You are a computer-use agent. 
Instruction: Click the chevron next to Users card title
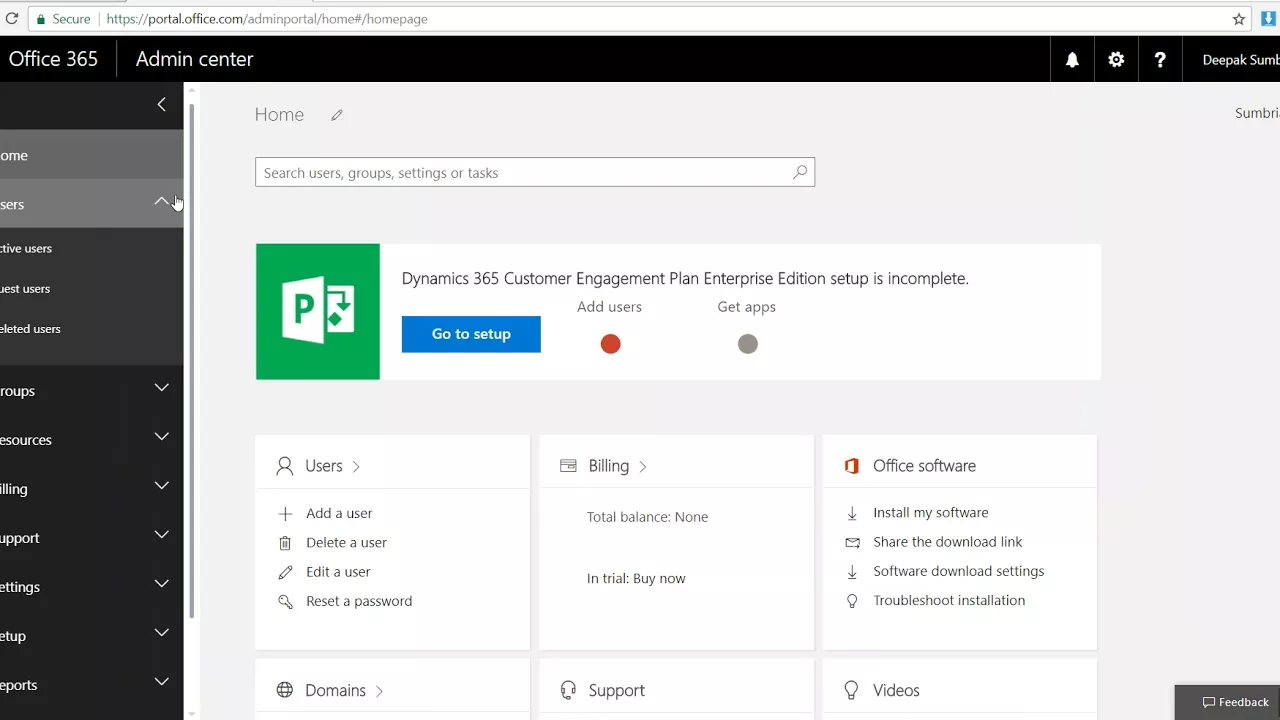pyautogui.click(x=356, y=467)
